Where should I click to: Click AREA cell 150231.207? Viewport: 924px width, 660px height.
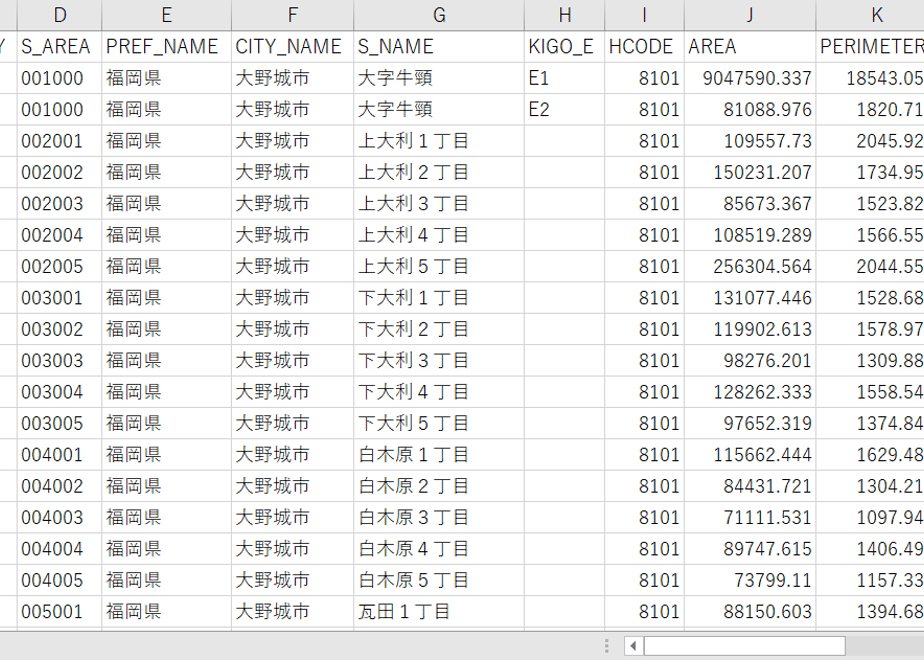(x=750, y=172)
